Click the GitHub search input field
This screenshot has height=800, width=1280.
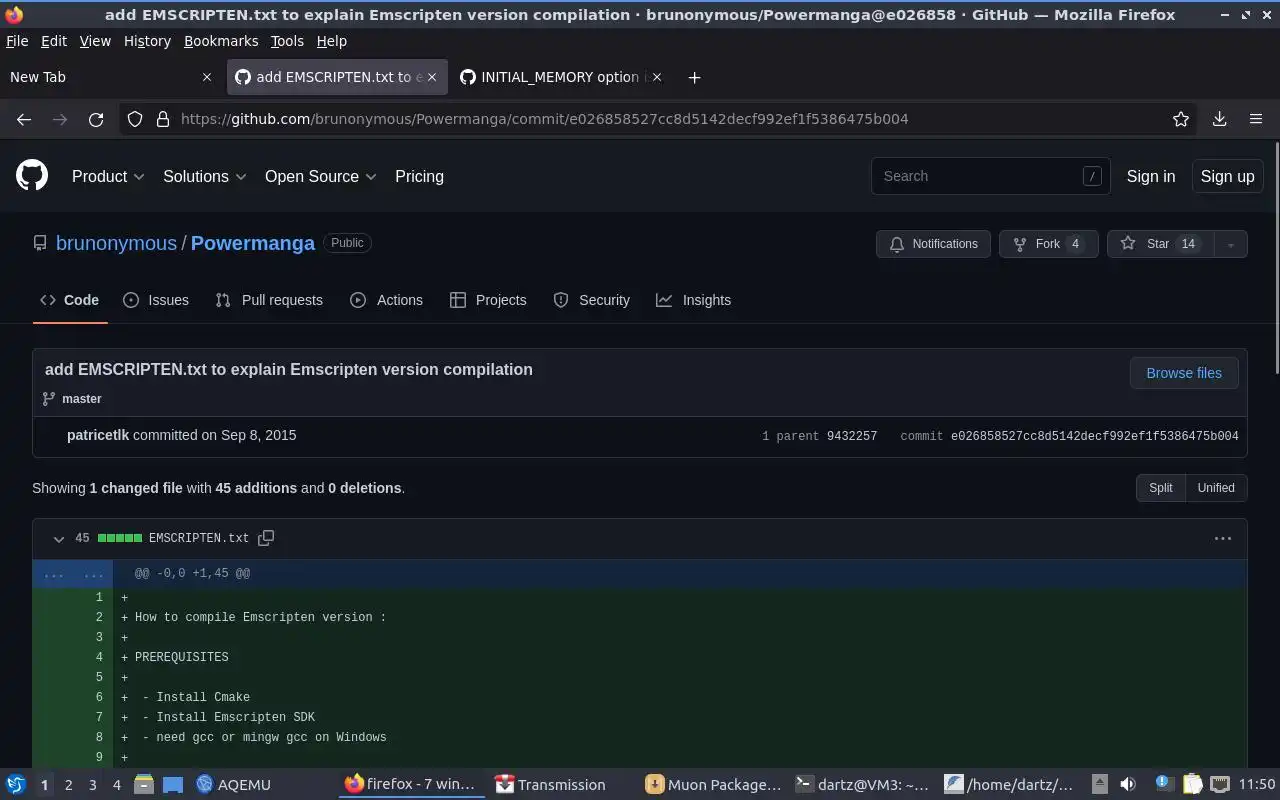(990, 176)
